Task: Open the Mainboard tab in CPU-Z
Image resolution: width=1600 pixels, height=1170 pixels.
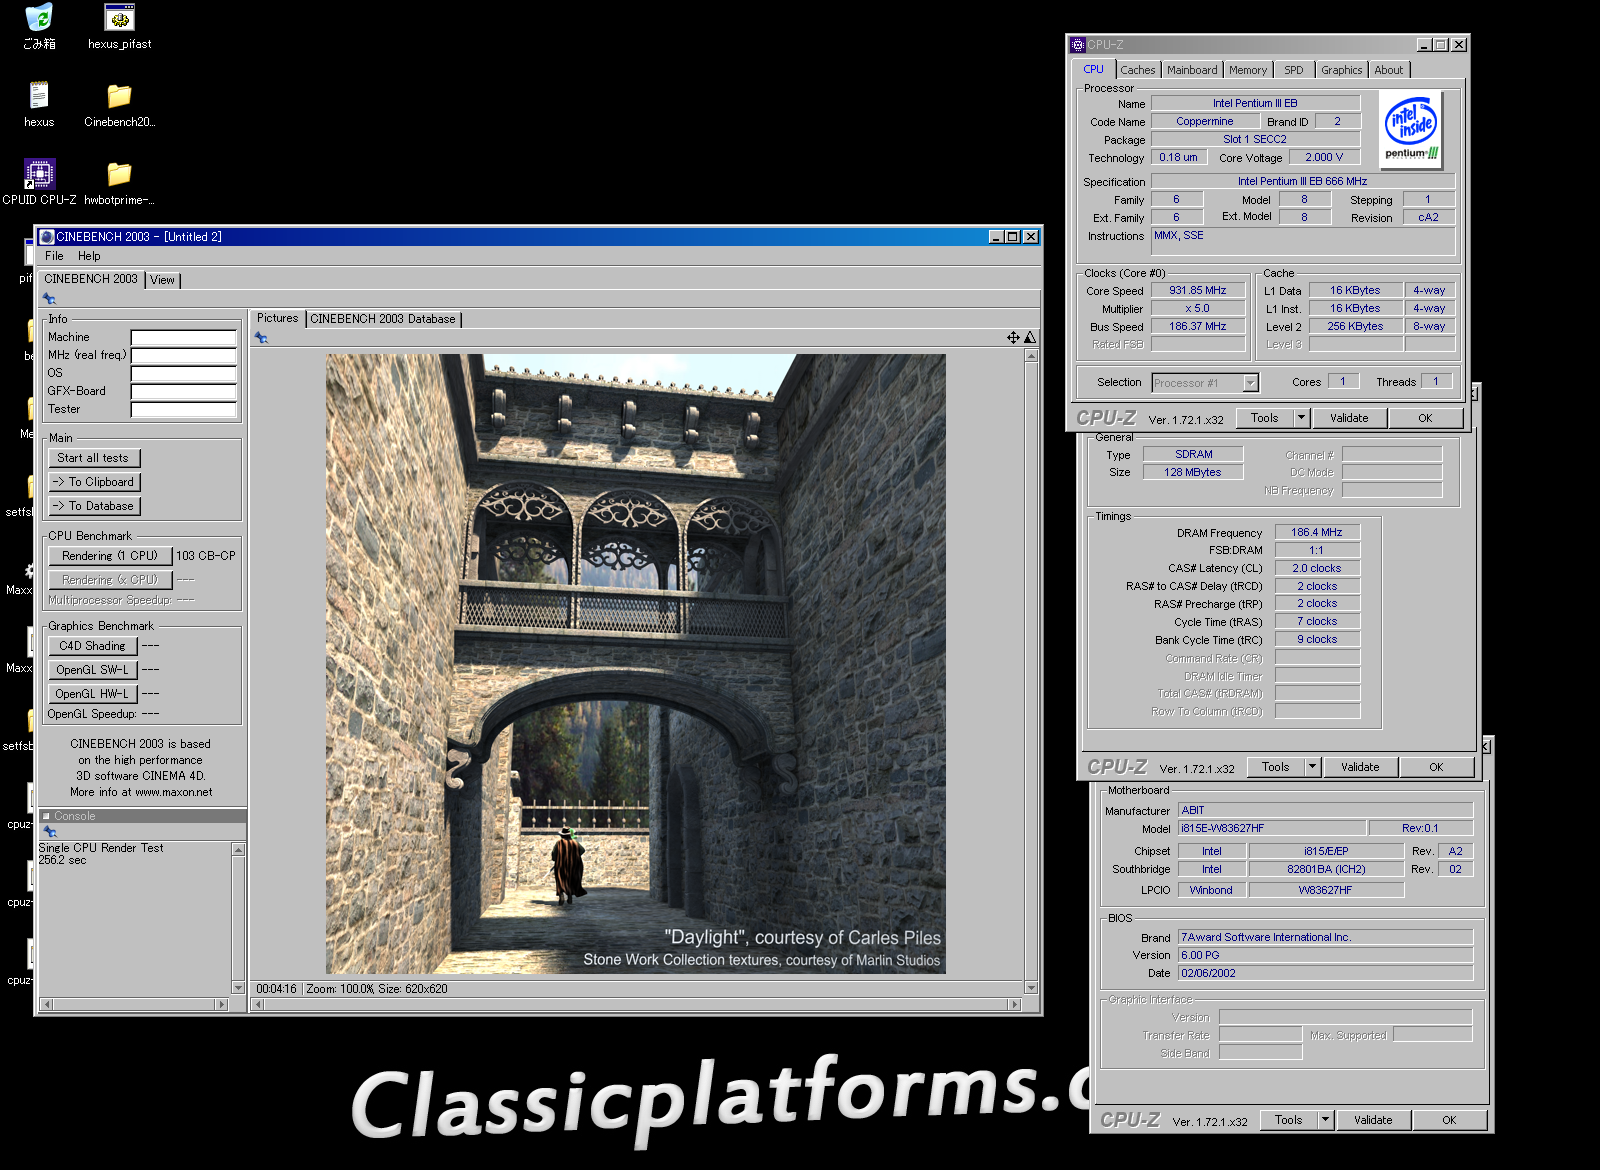Action: (x=1192, y=70)
